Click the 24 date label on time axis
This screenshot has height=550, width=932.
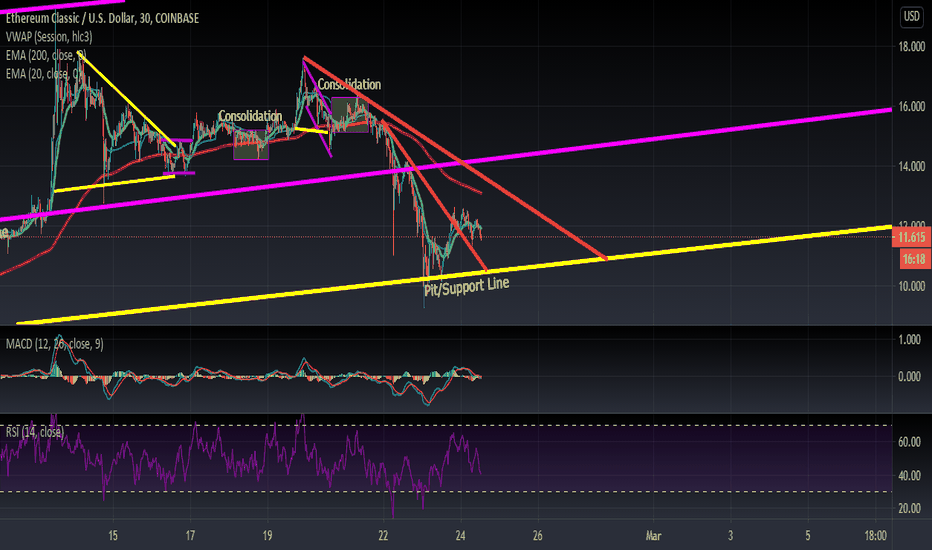461,536
